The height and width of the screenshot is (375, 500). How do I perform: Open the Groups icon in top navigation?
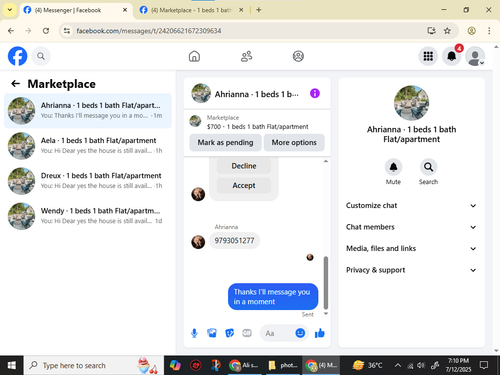pos(298,56)
